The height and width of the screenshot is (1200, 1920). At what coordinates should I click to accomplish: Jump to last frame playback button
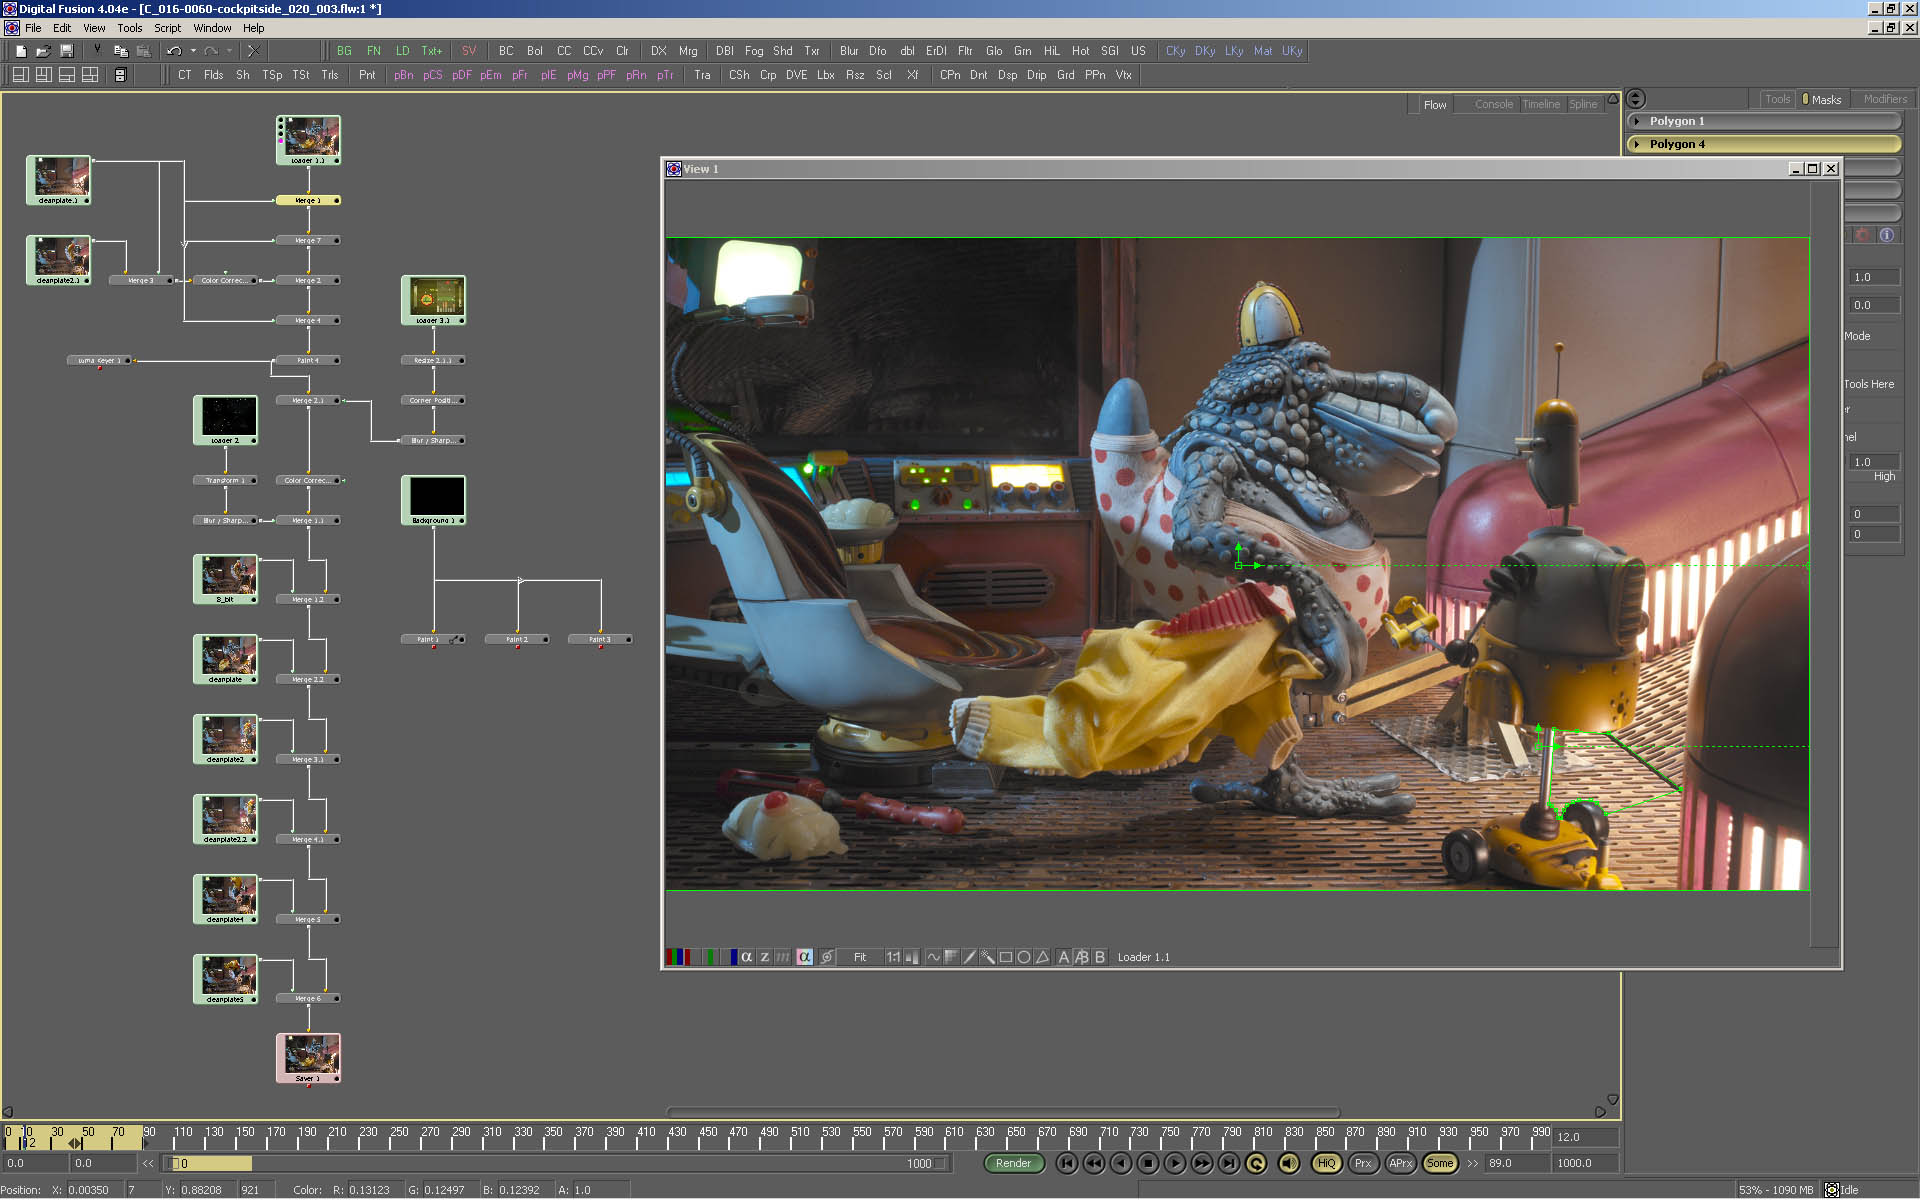point(1229,1163)
